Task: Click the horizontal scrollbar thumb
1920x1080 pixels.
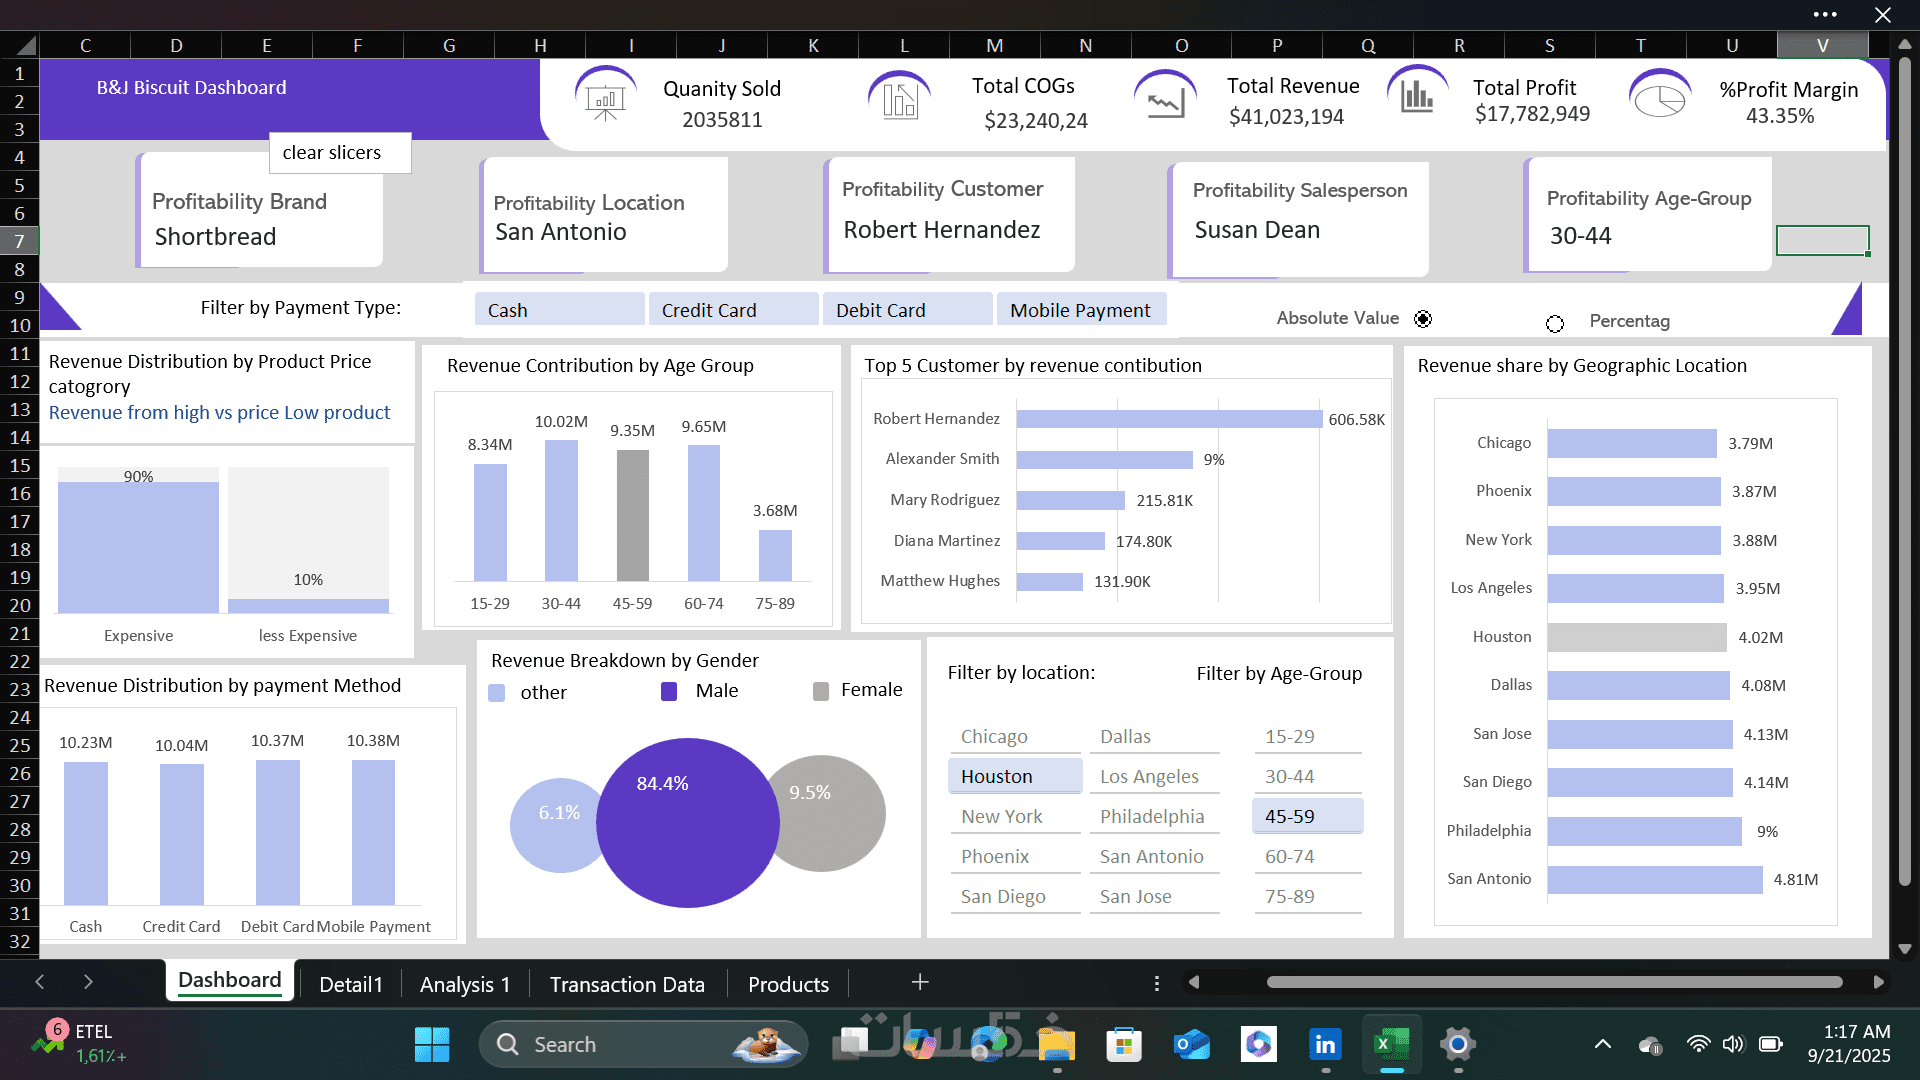Action: point(1553,982)
